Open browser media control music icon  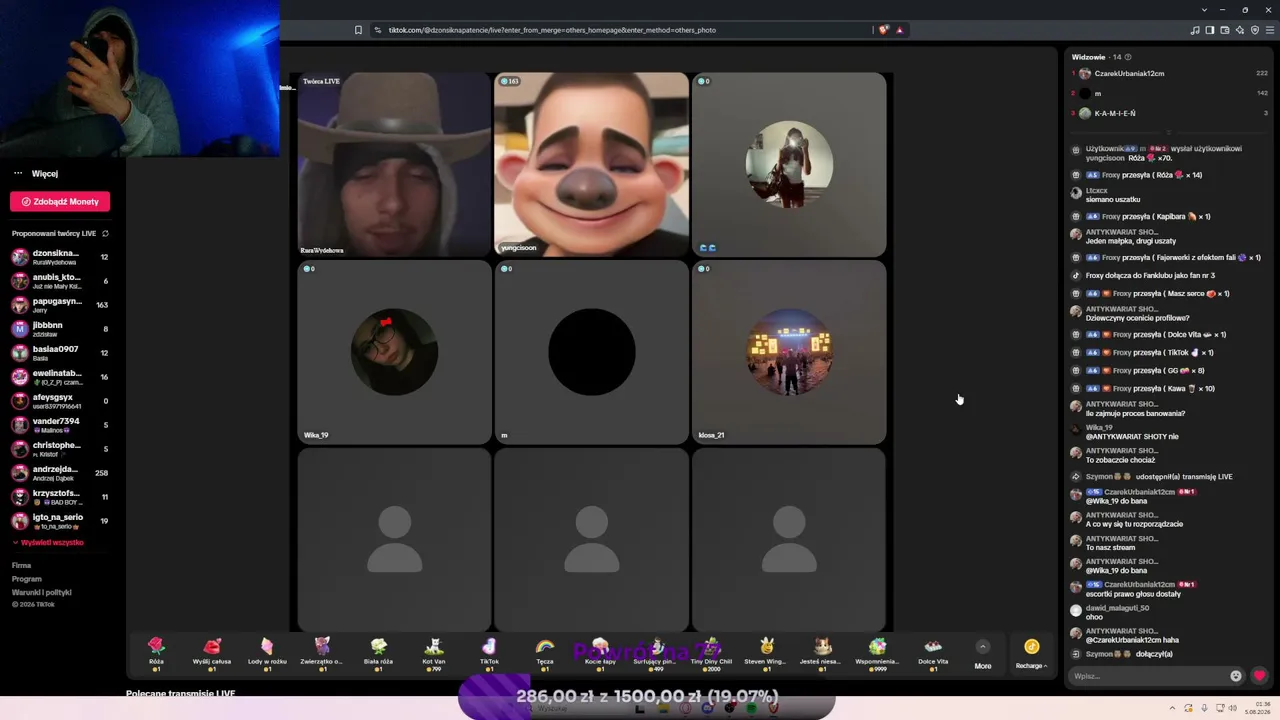click(1195, 30)
